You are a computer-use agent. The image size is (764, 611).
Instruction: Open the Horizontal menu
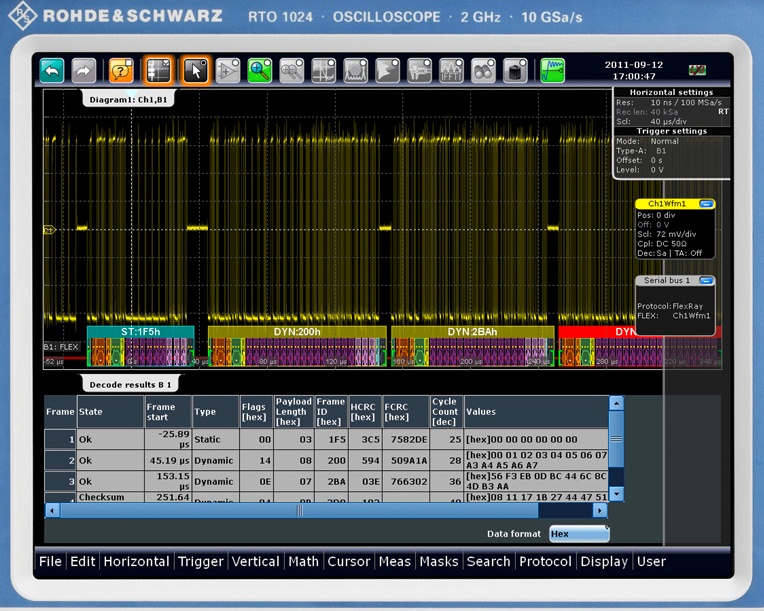coord(136,561)
